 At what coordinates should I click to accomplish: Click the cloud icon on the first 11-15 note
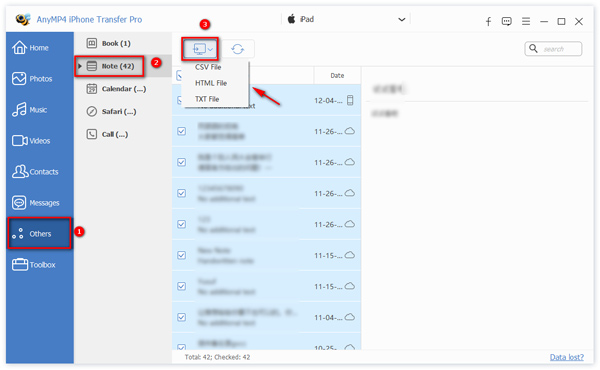(x=350, y=255)
